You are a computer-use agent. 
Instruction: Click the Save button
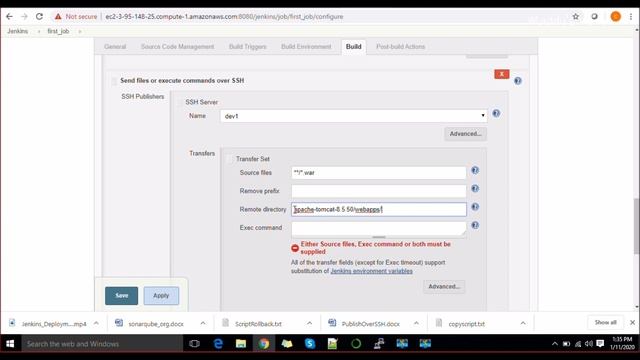(x=122, y=296)
